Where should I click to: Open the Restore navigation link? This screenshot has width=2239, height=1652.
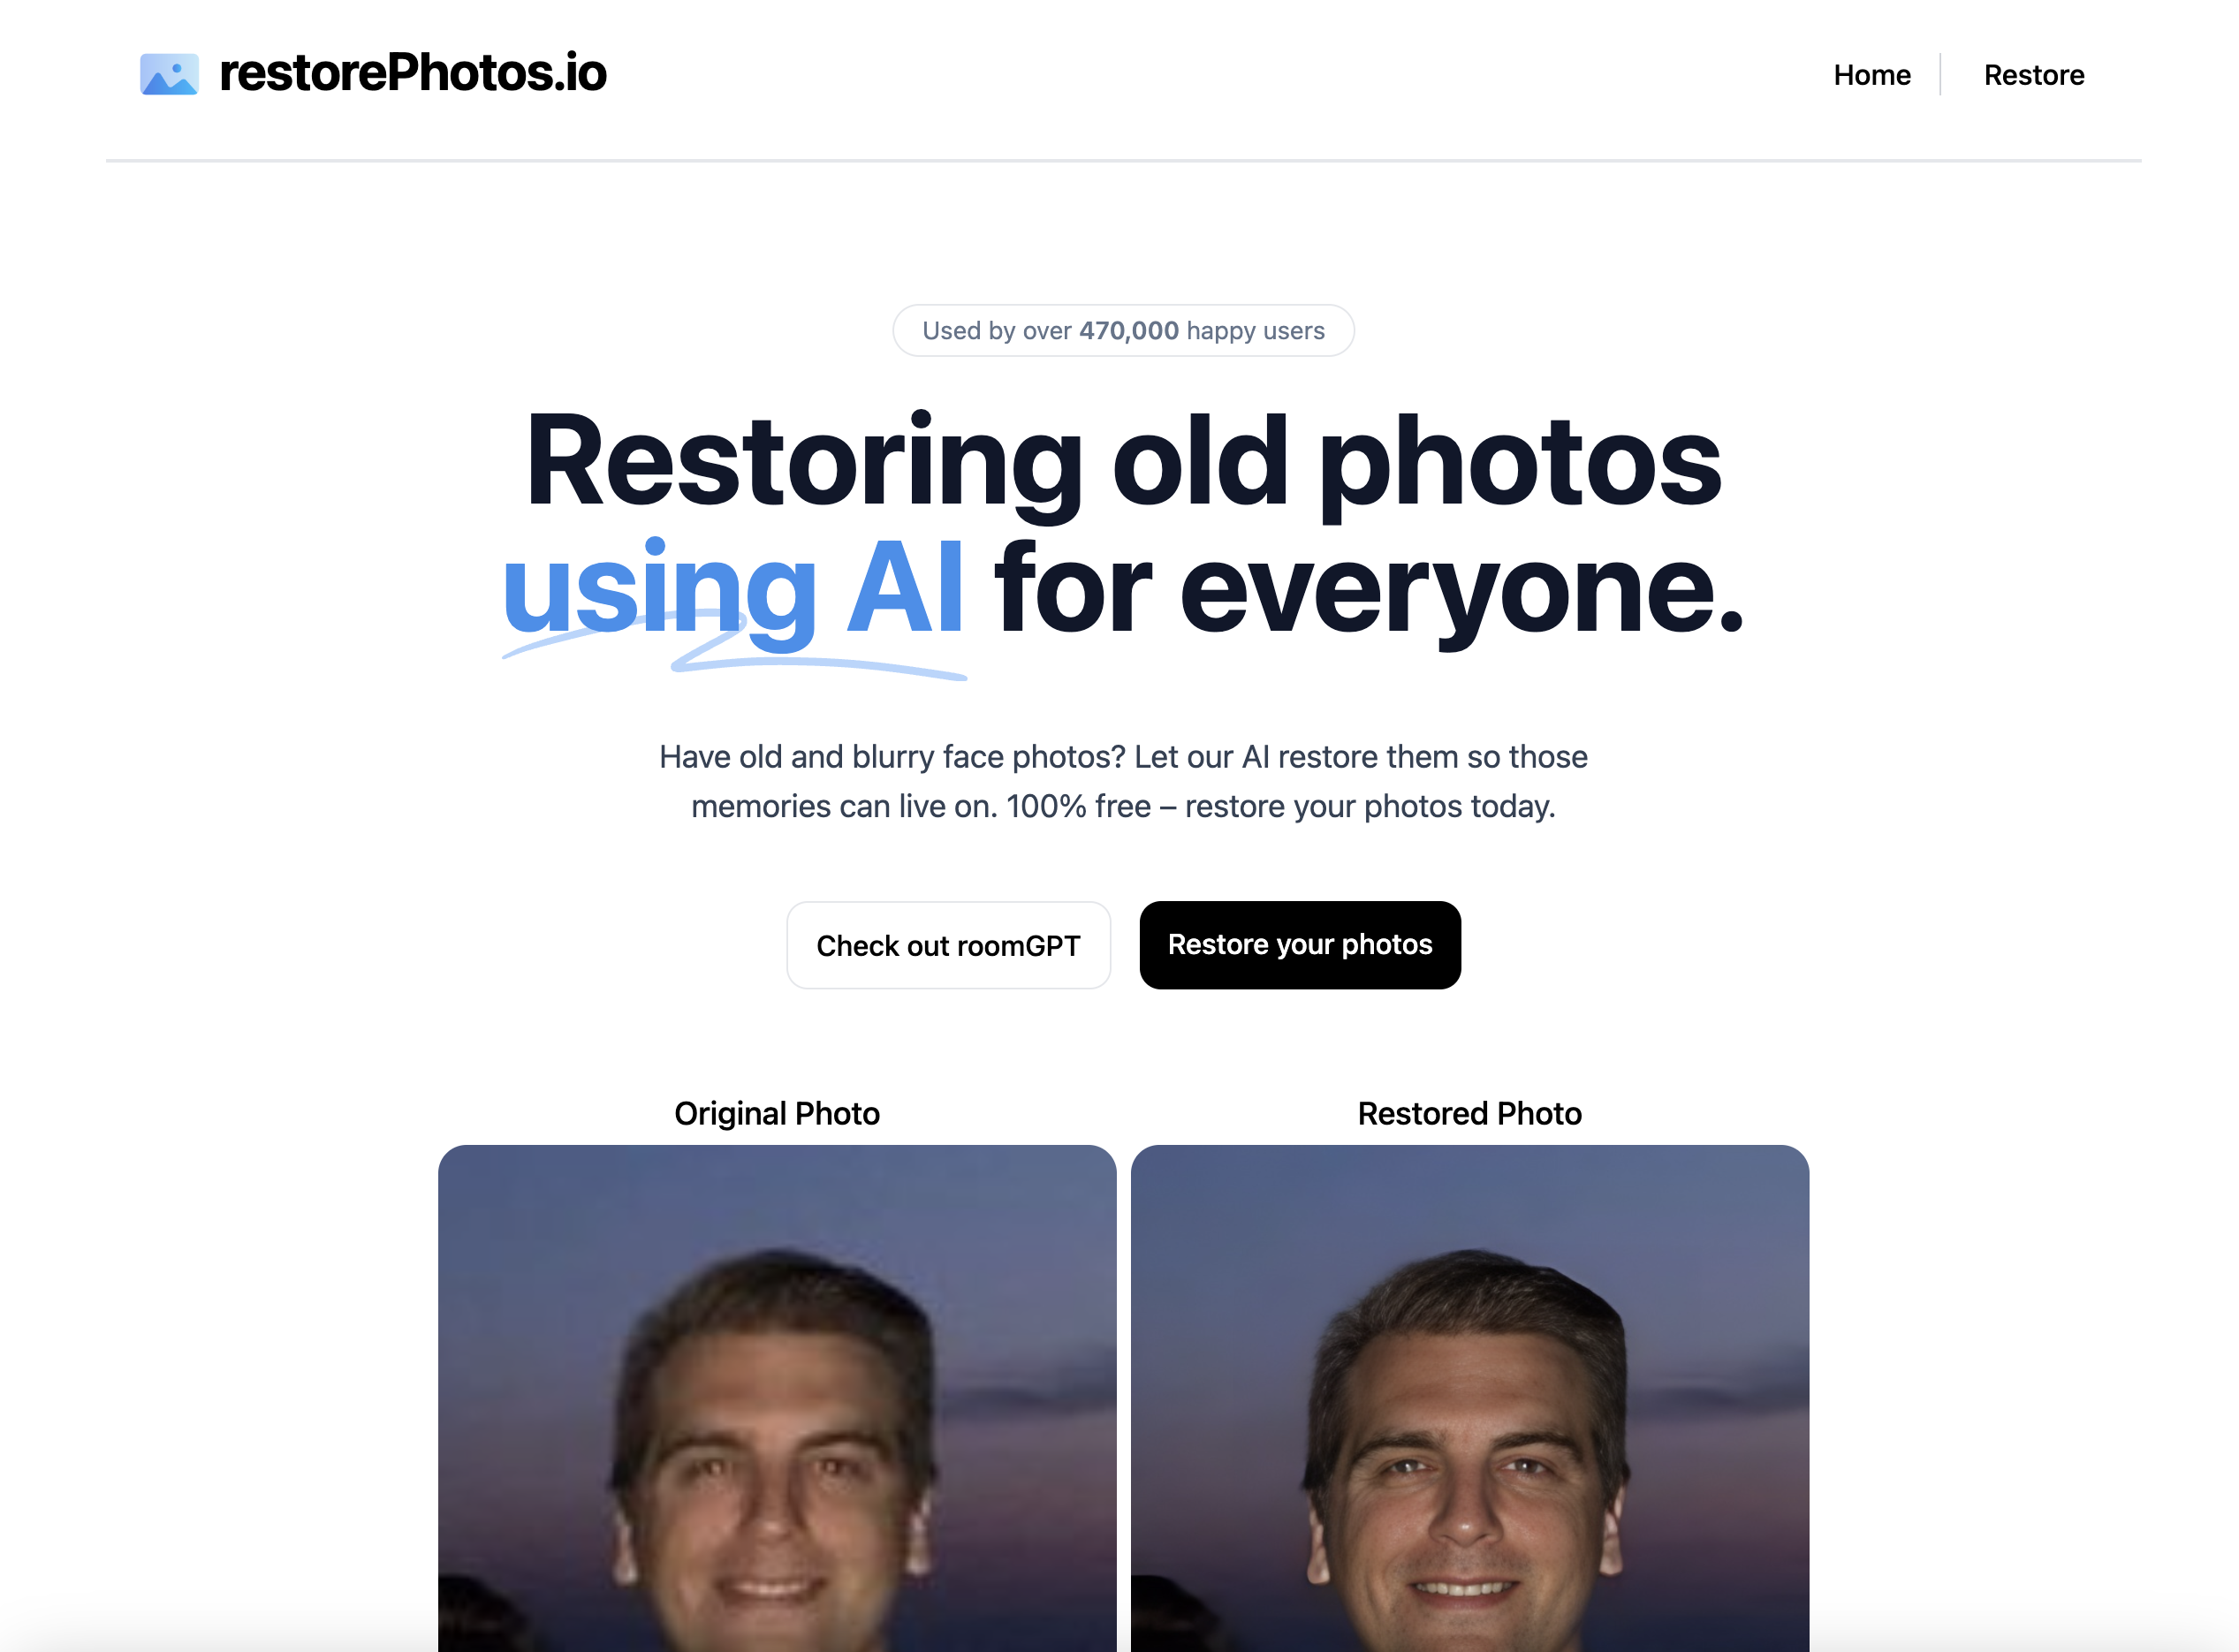(x=2033, y=75)
